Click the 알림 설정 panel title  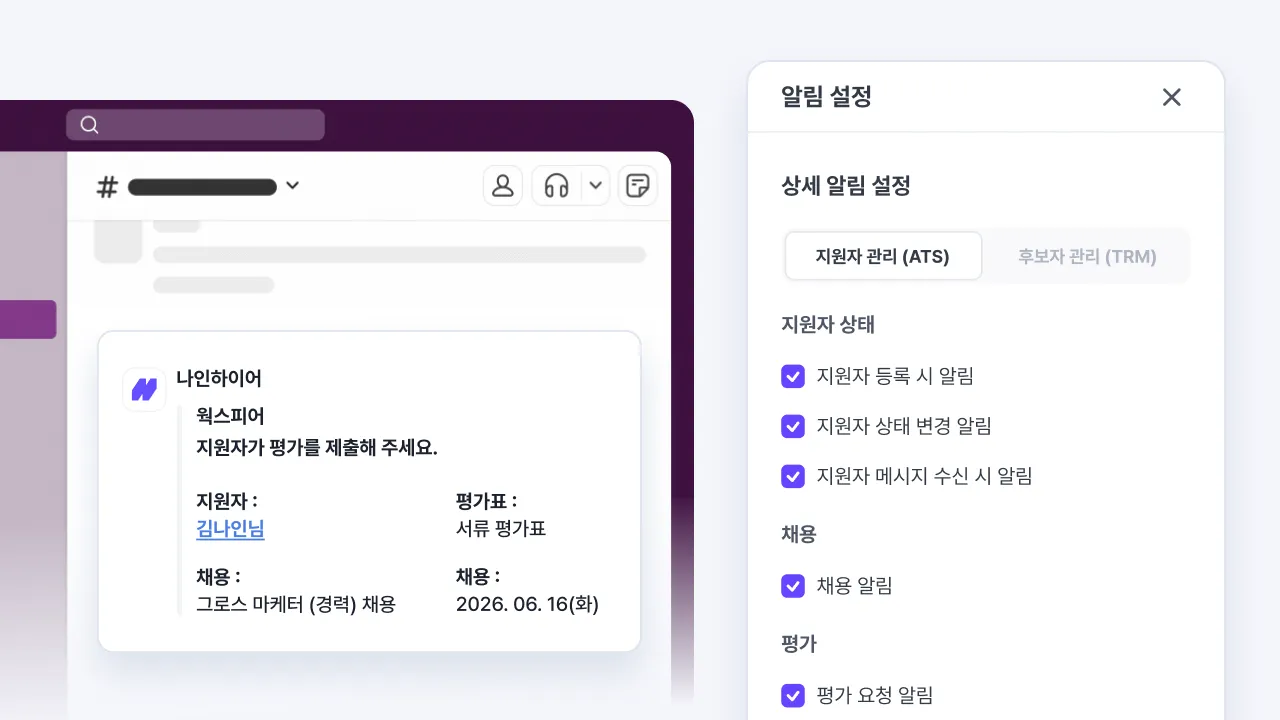tap(826, 97)
